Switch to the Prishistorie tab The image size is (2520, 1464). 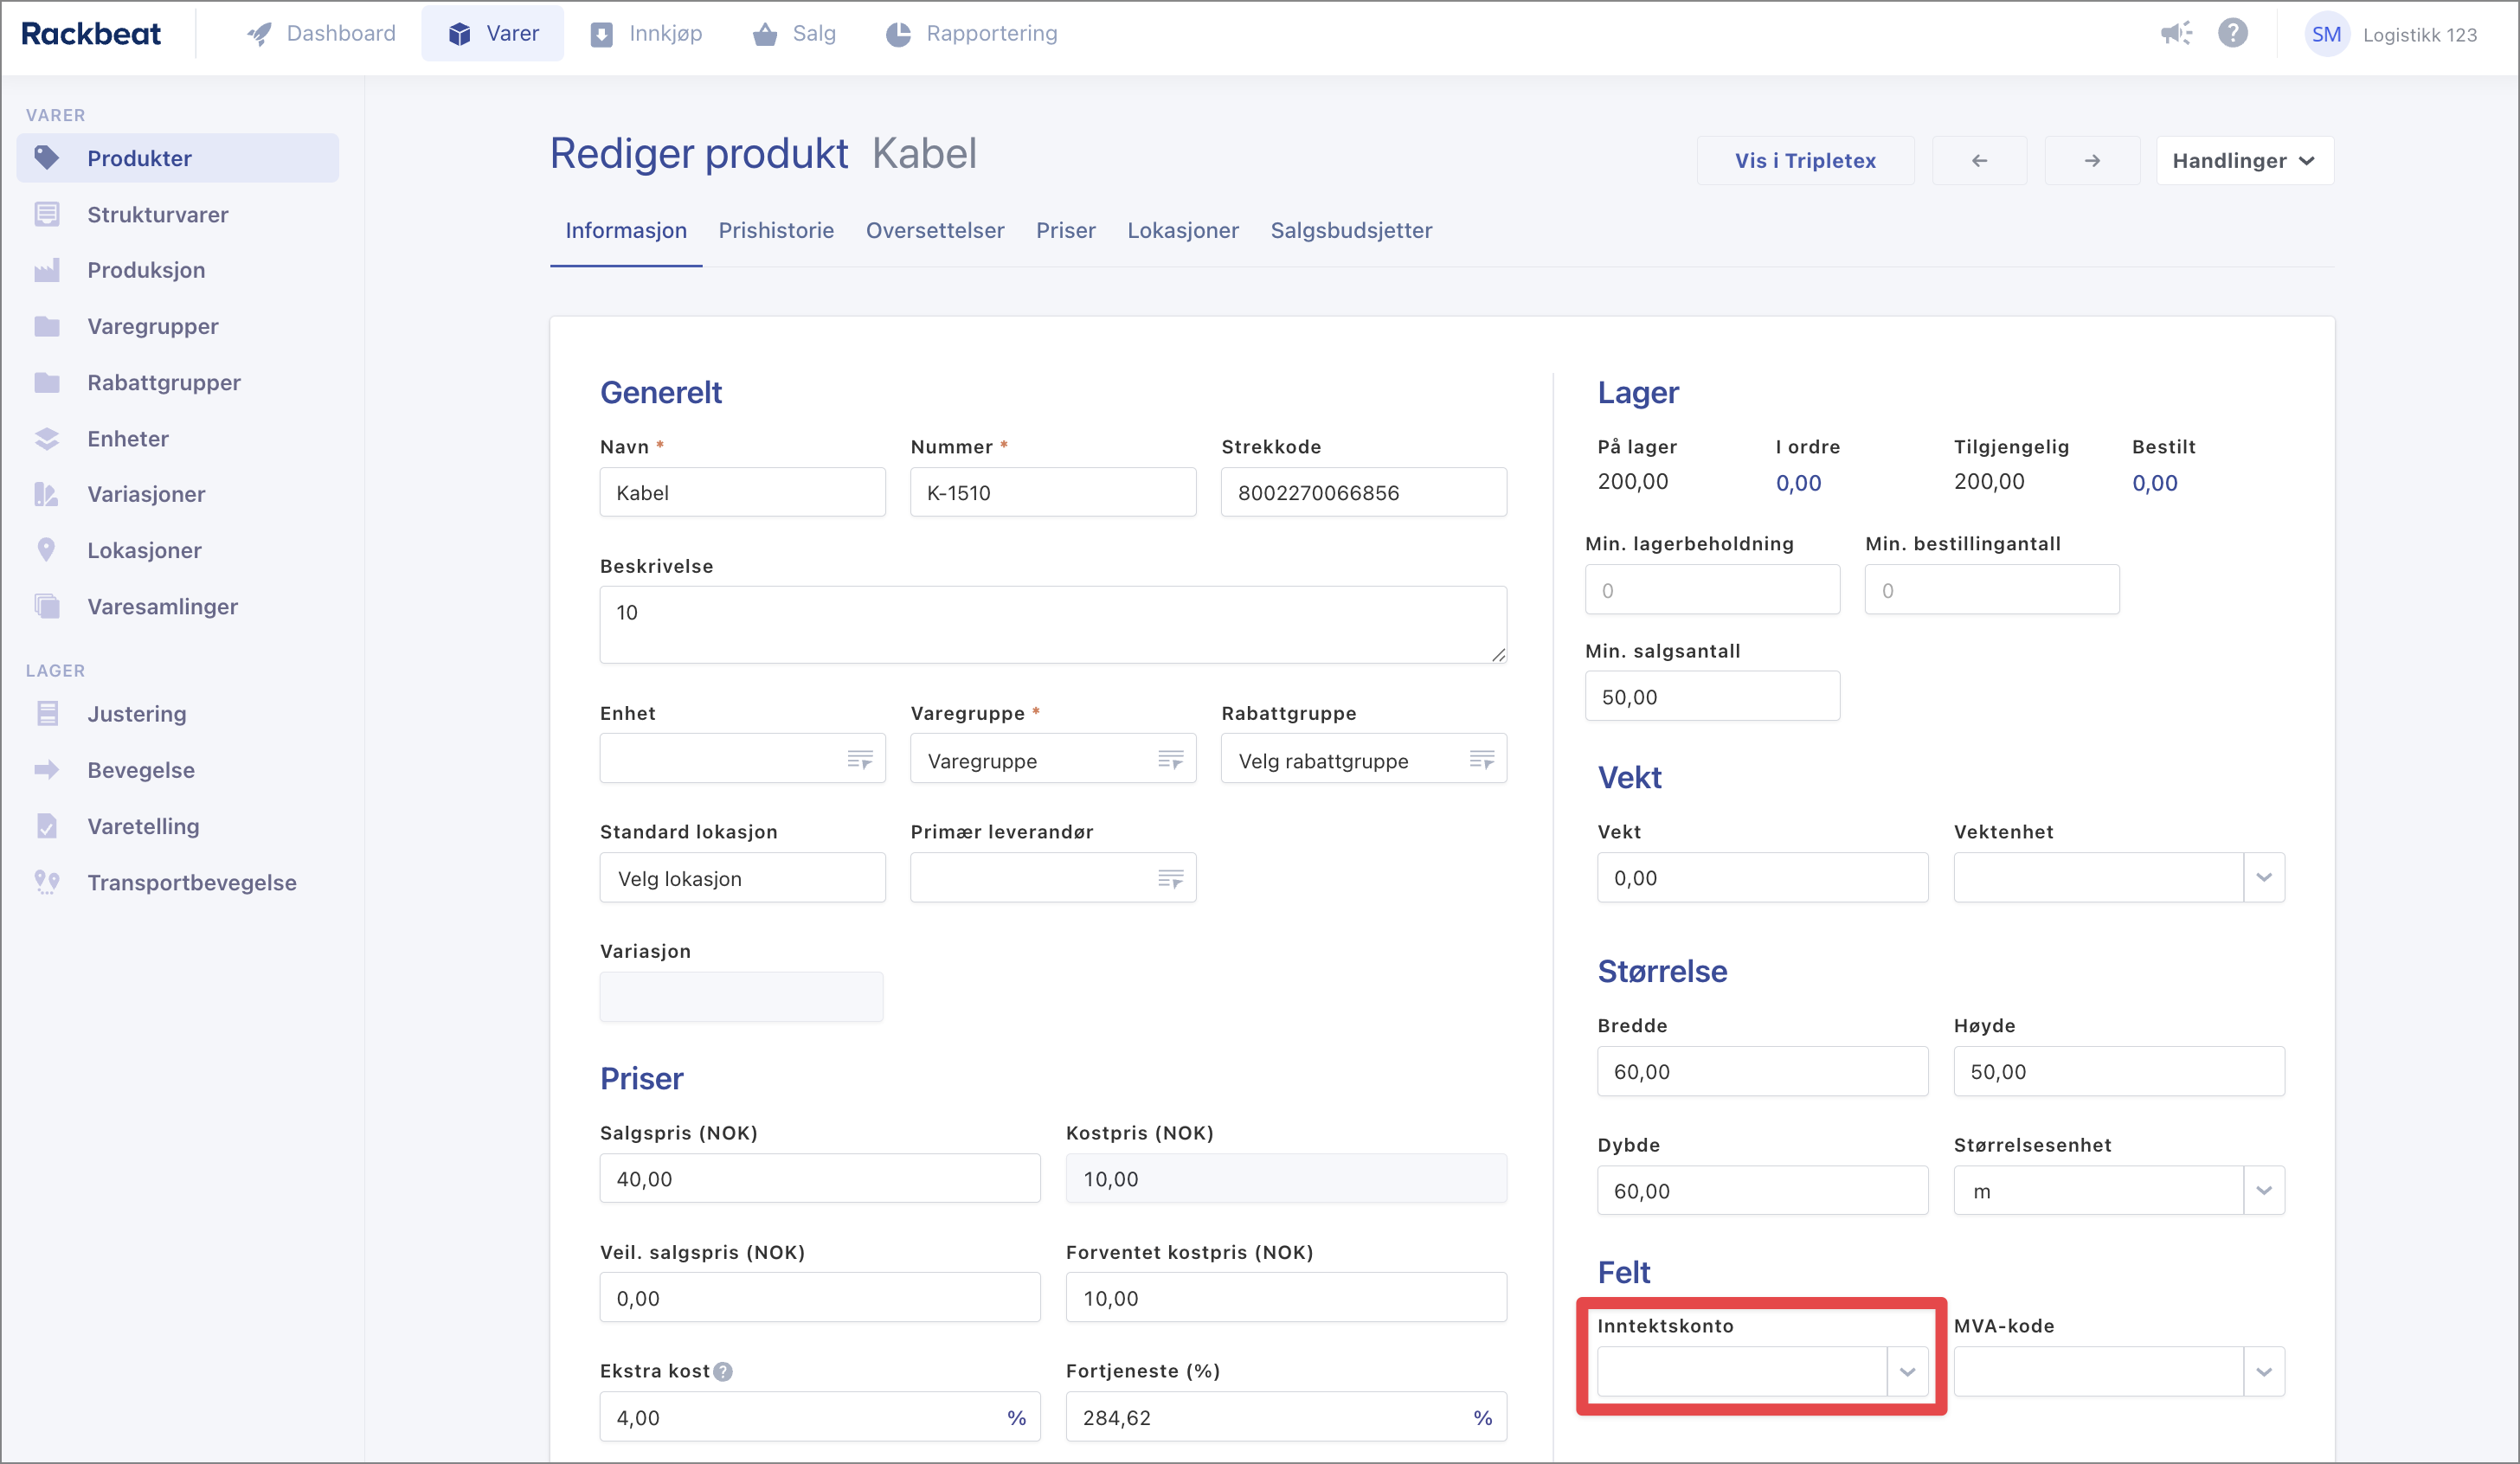tap(776, 231)
